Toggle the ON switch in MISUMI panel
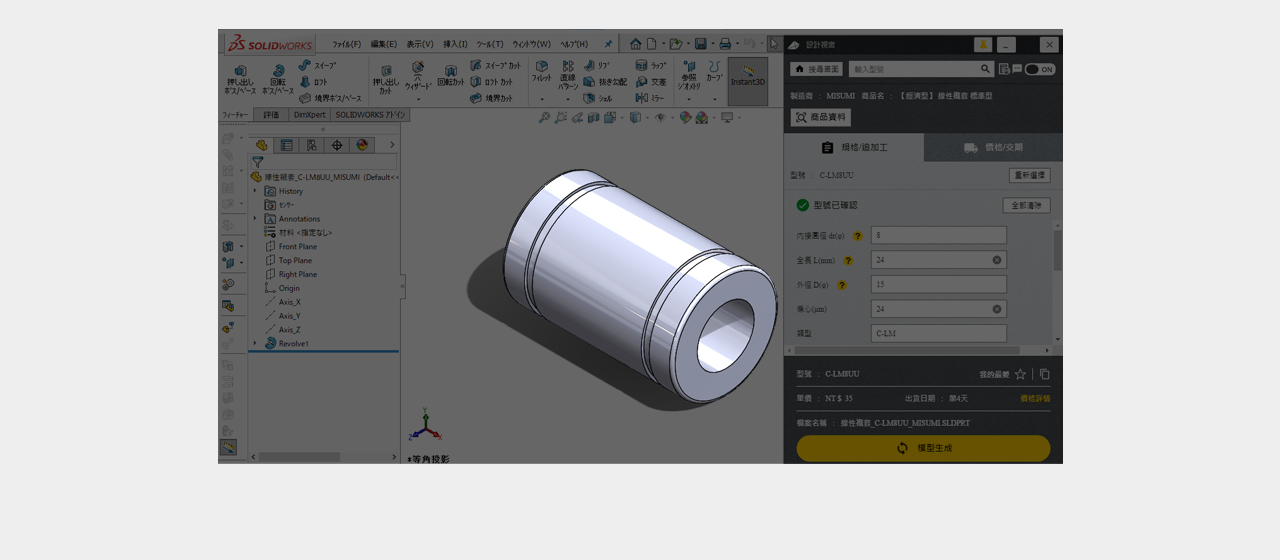Screen dimensions: 1280x560 click(x=1039, y=69)
